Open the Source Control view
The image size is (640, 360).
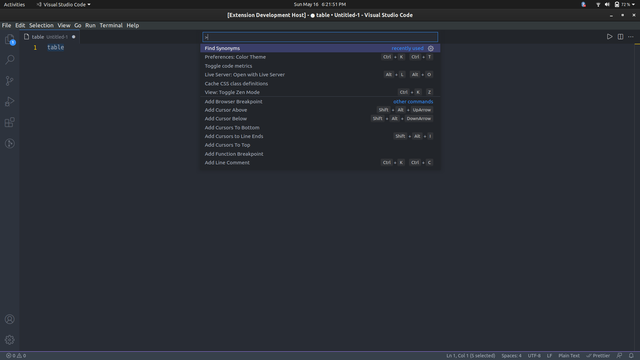pos(10,81)
